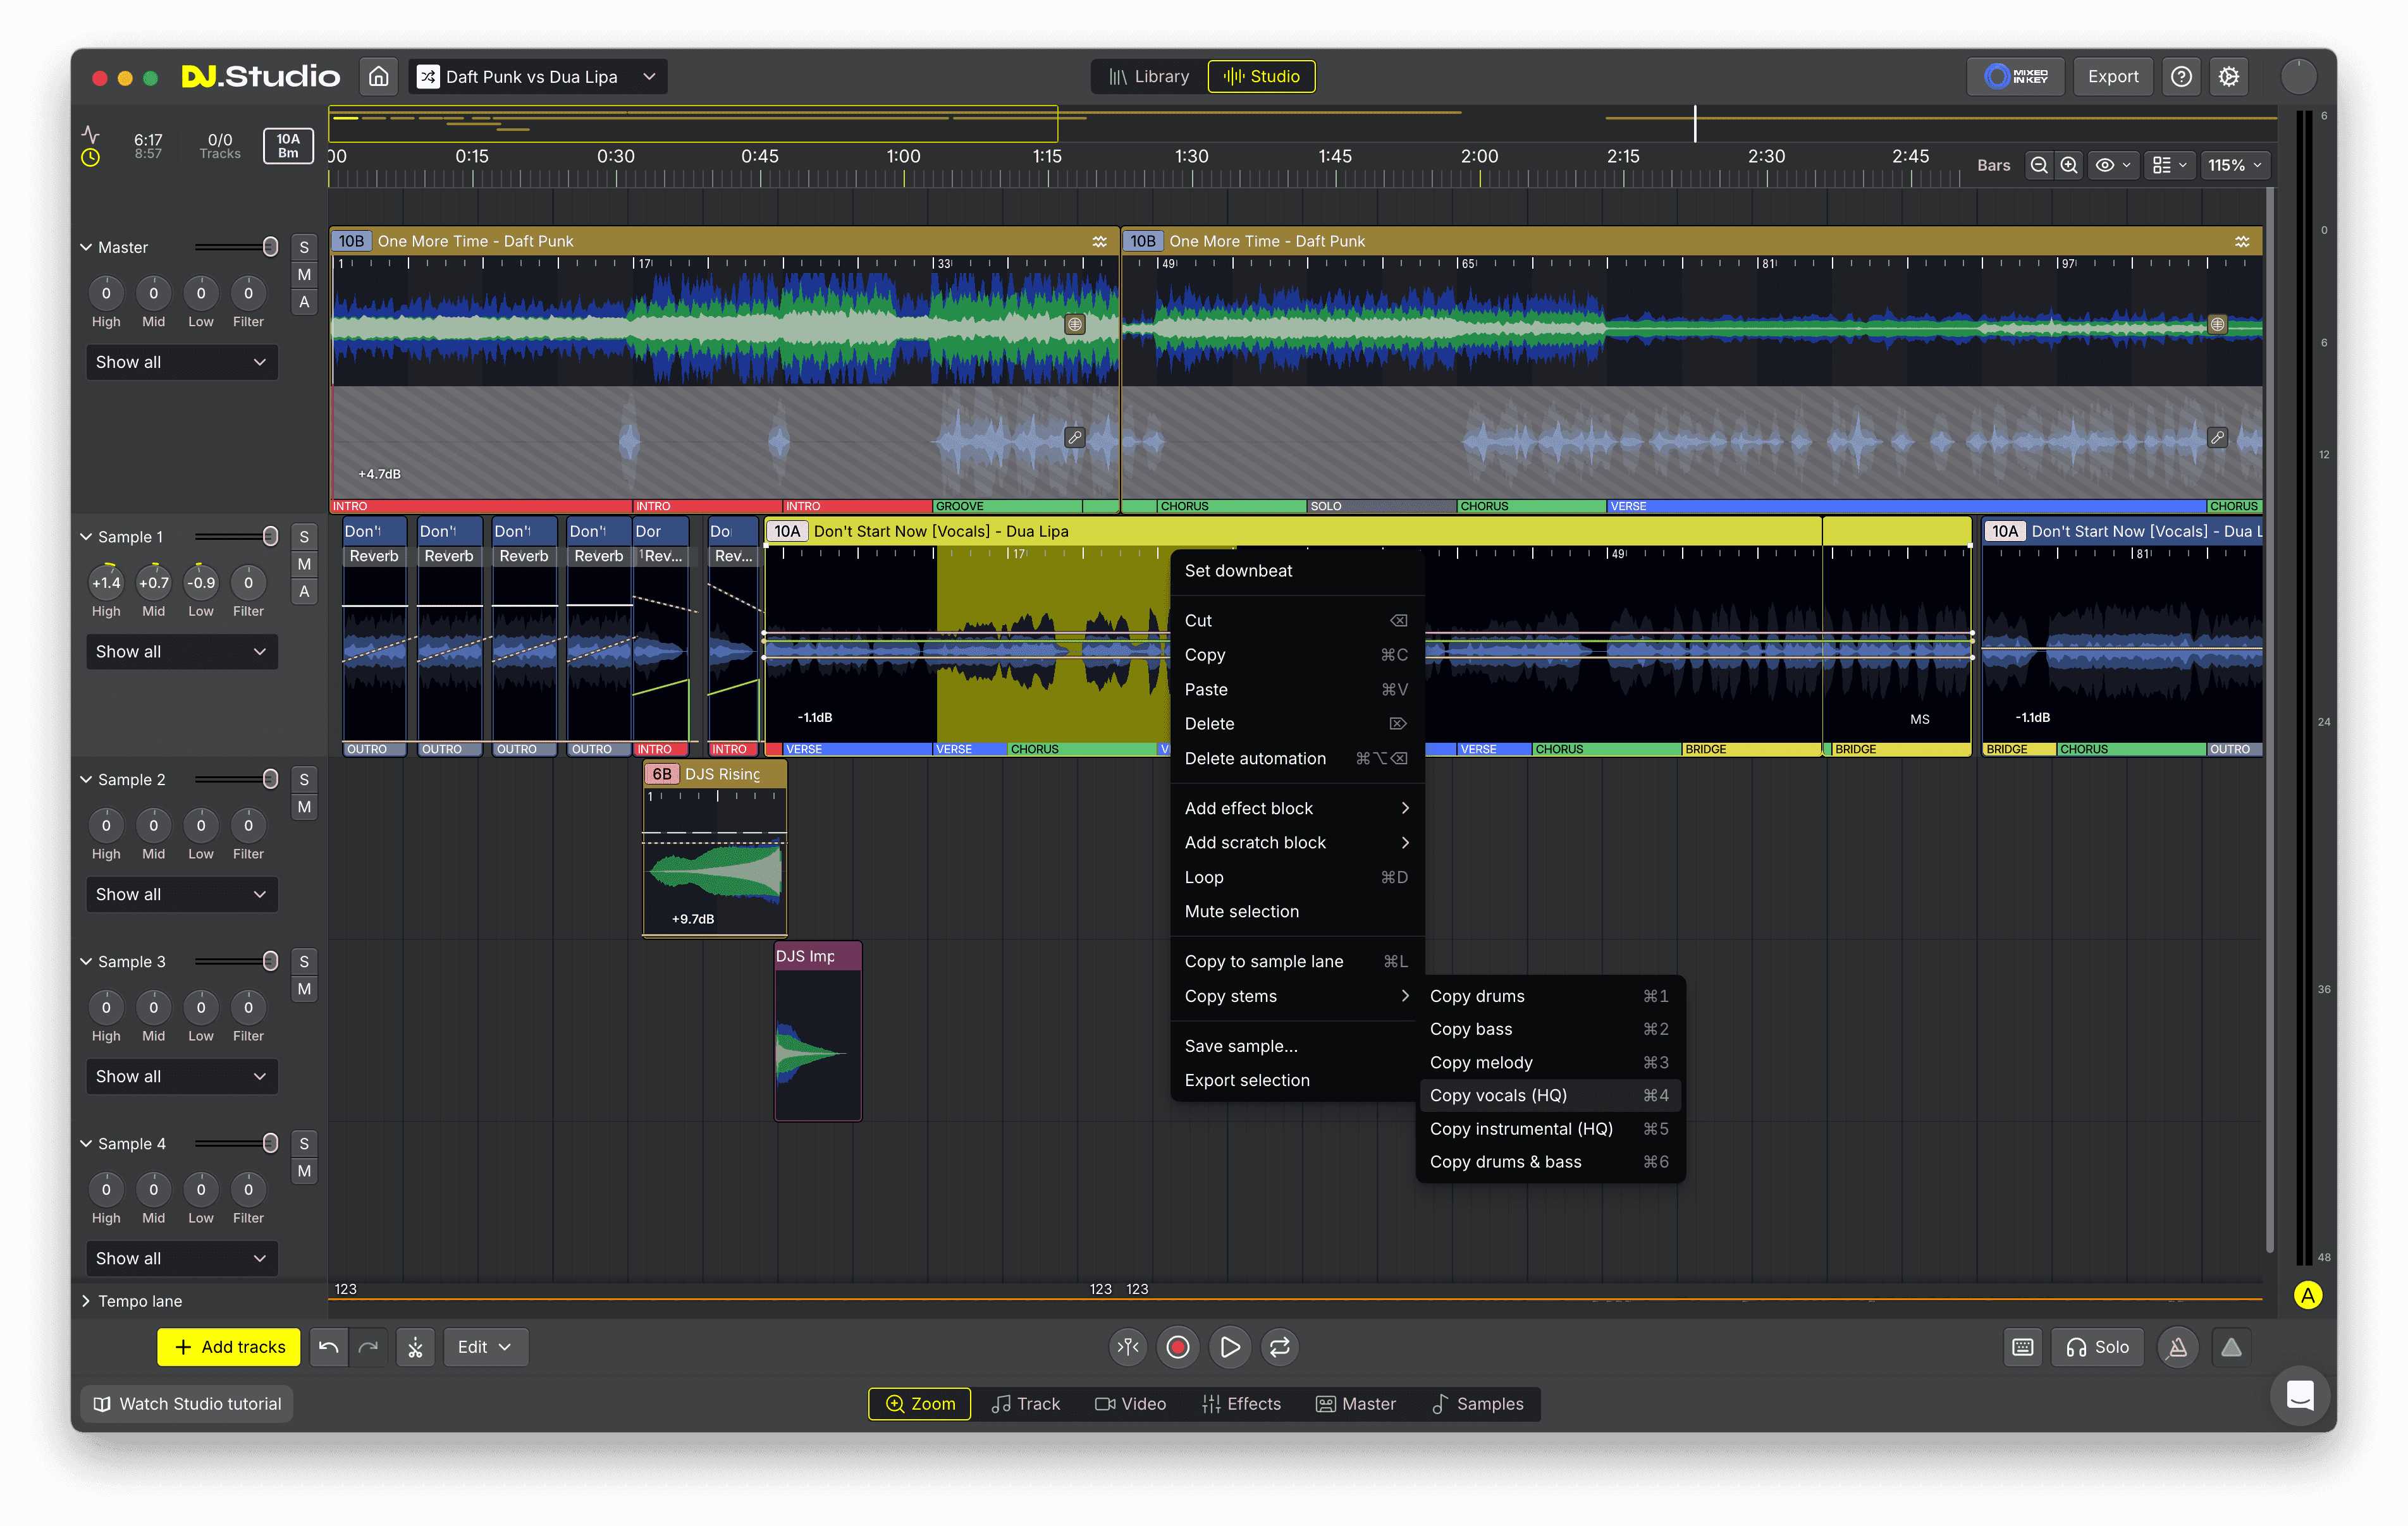Collapse the Sample 4 lane
Screen dimensions: 2408x1526
(x=86, y=1144)
